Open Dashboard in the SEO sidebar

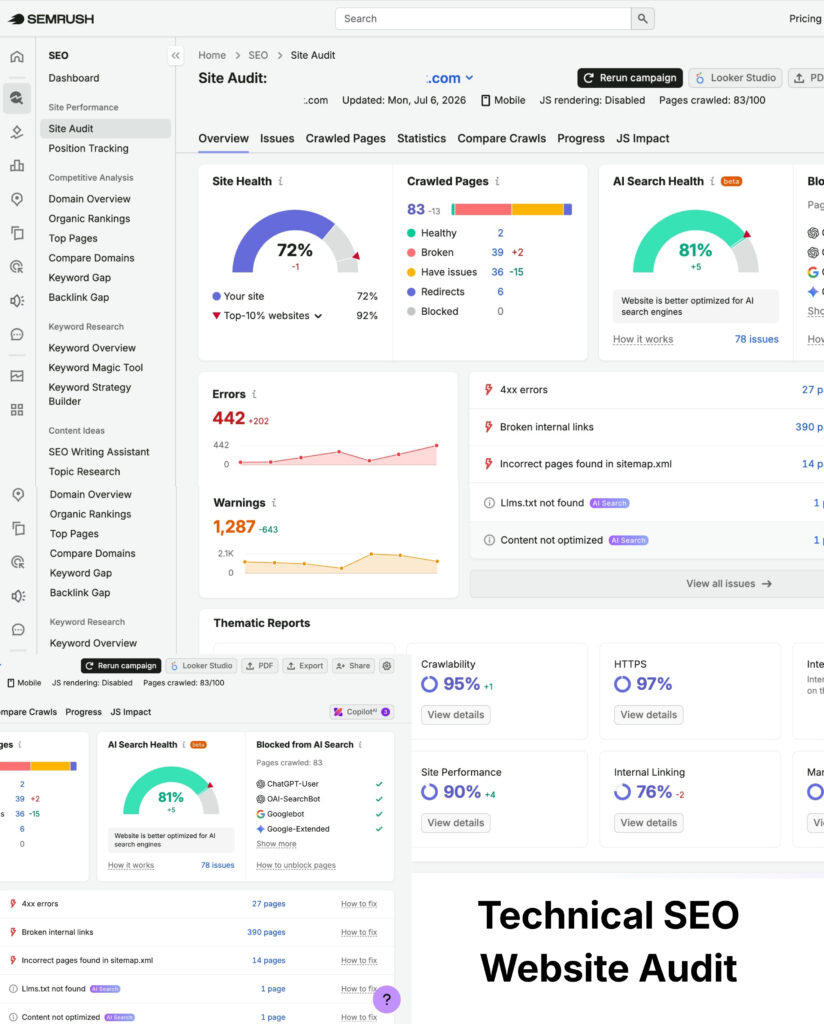74,78
